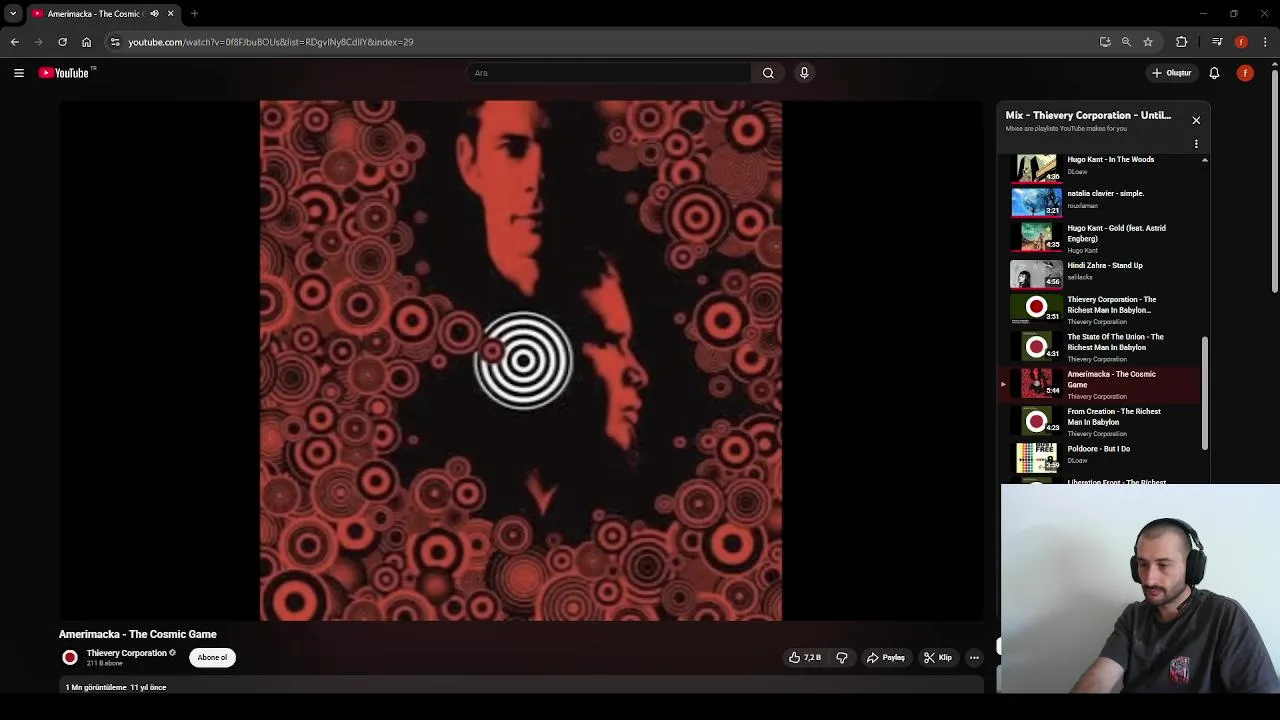1280x720 pixels.
Task: Create a clip with the Klip button
Action: click(938, 658)
